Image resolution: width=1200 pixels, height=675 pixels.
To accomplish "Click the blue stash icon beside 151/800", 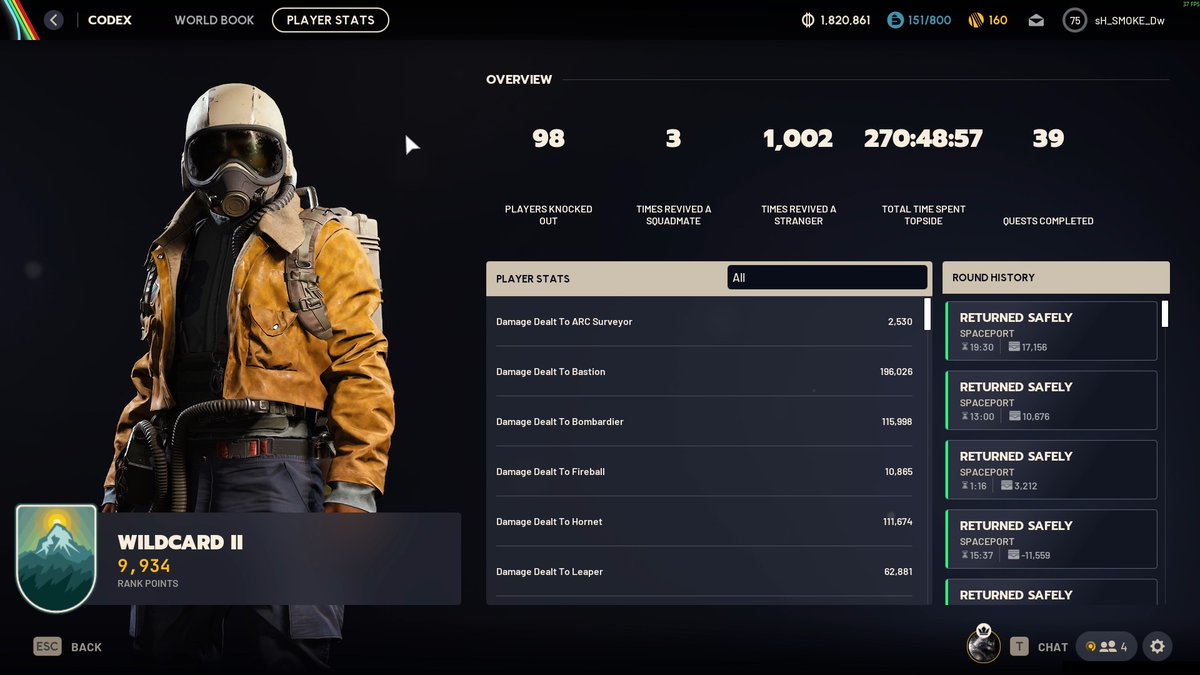I will (895, 20).
